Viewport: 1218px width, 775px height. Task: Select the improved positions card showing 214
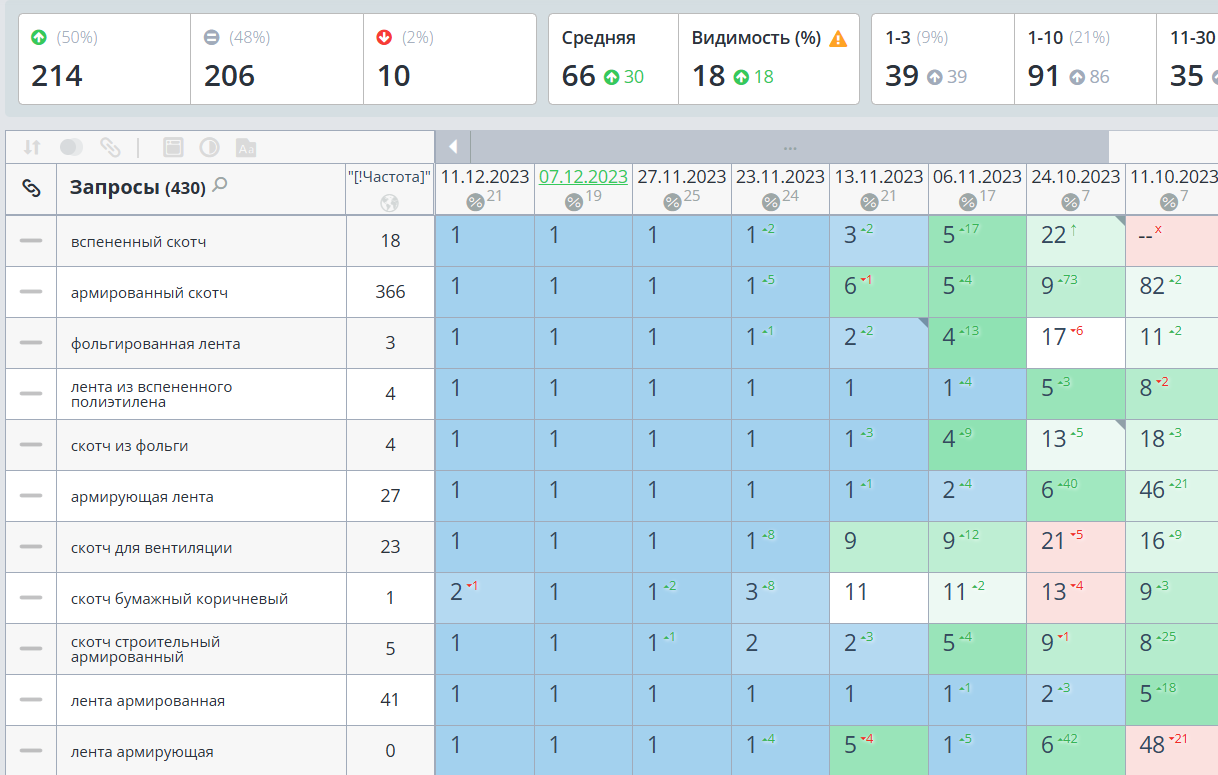point(104,60)
